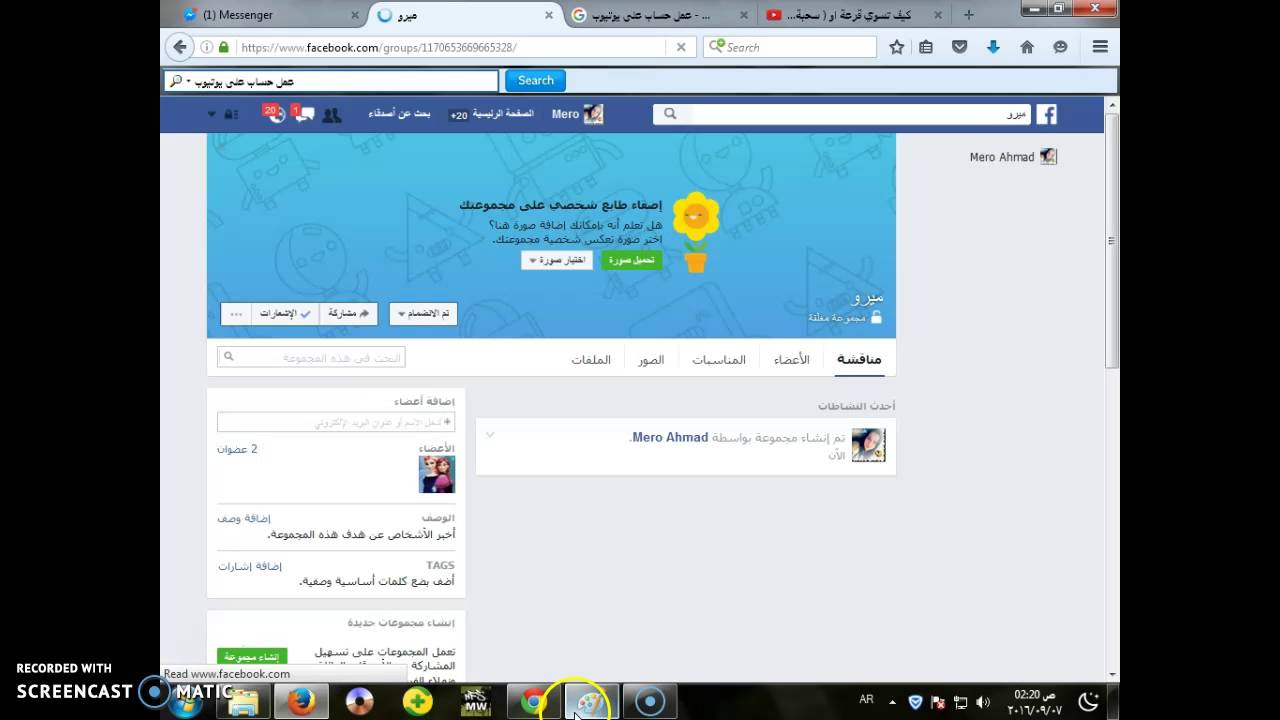Open Firefox from Windows taskbar
This screenshot has width=1280, height=720.
click(x=301, y=702)
